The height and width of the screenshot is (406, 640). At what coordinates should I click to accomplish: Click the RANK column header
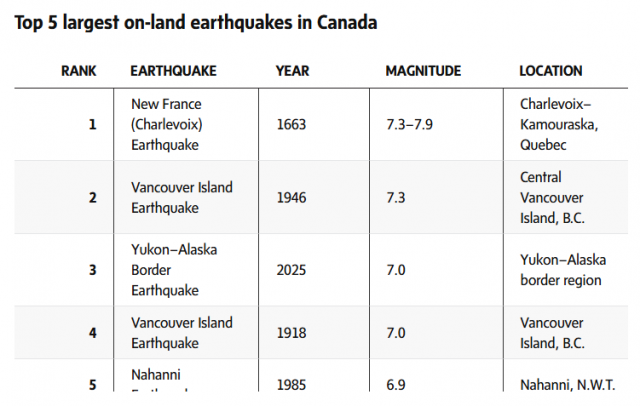click(79, 71)
